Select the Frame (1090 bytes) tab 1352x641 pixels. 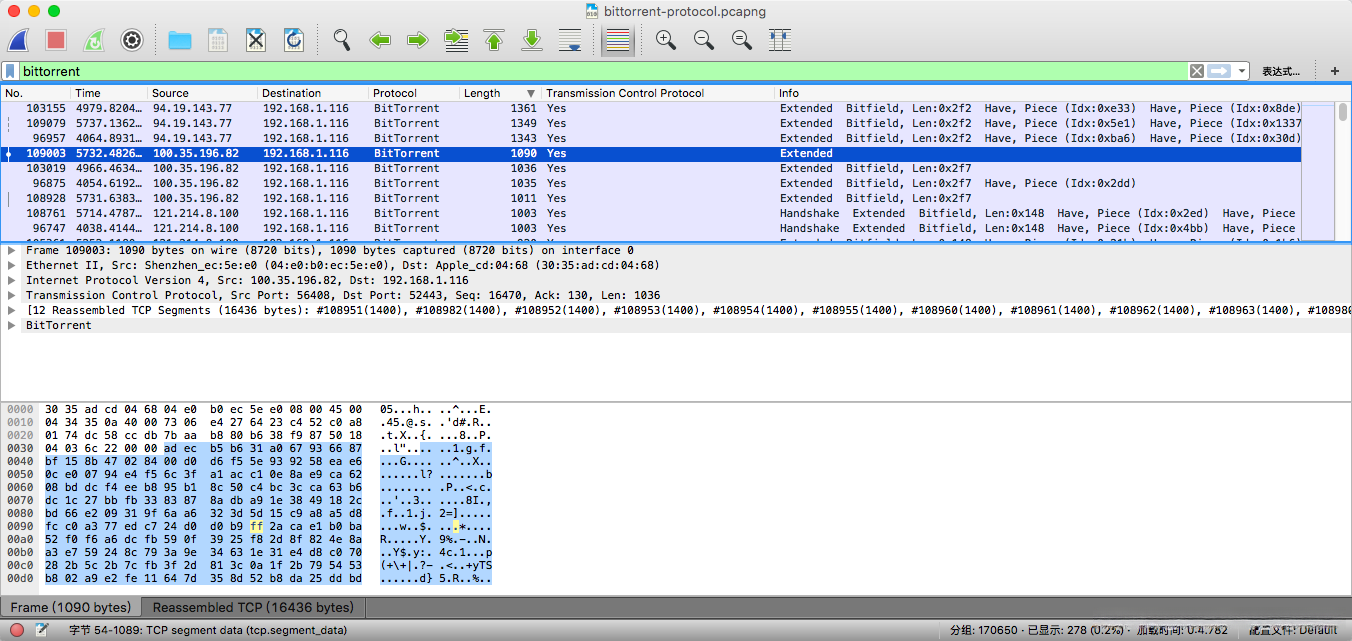pos(70,608)
